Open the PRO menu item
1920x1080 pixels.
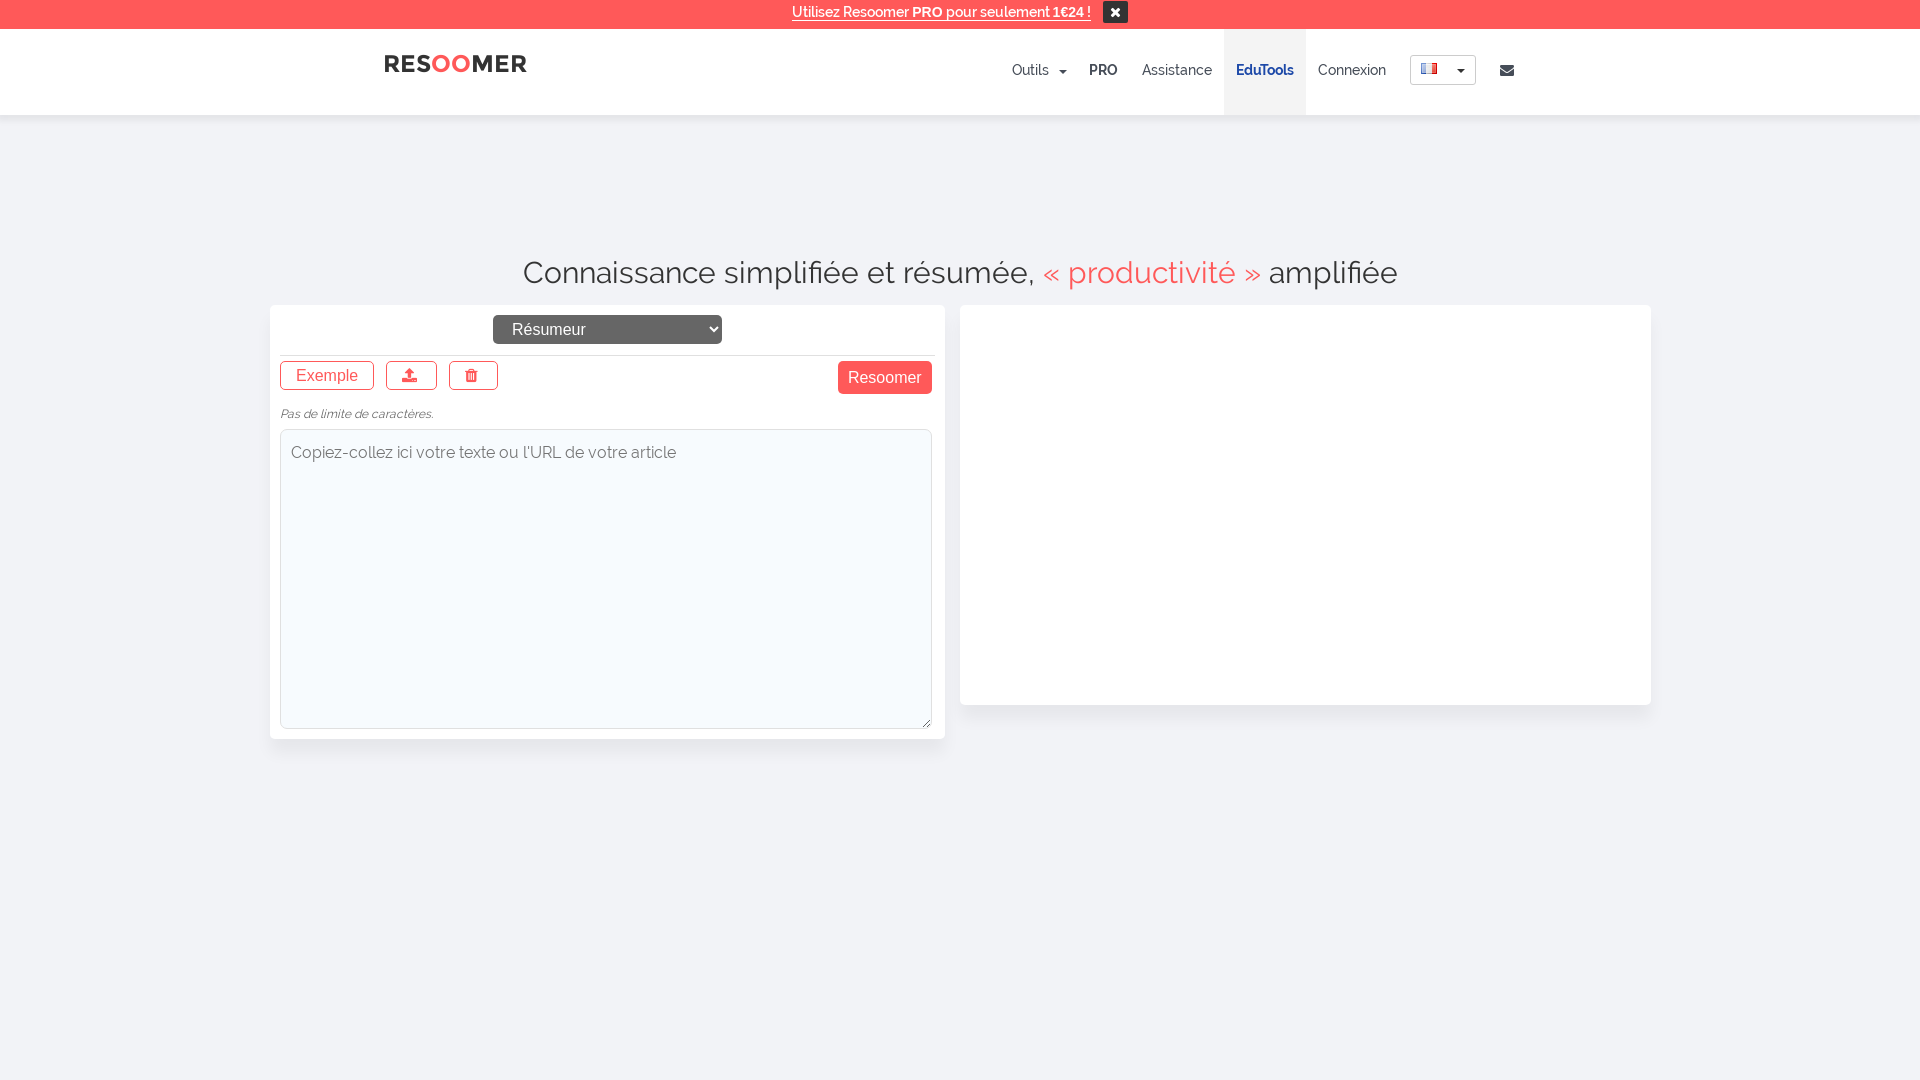(x=1103, y=70)
